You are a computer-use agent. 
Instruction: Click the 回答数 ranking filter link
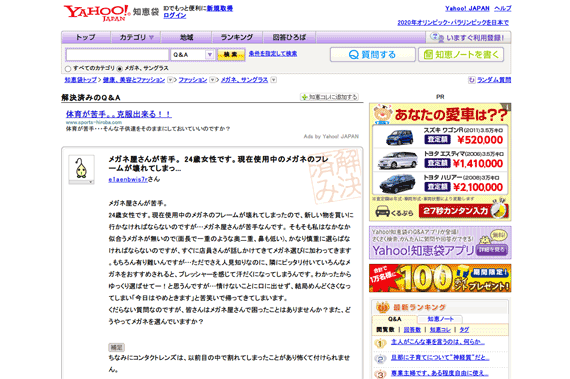(x=412, y=330)
